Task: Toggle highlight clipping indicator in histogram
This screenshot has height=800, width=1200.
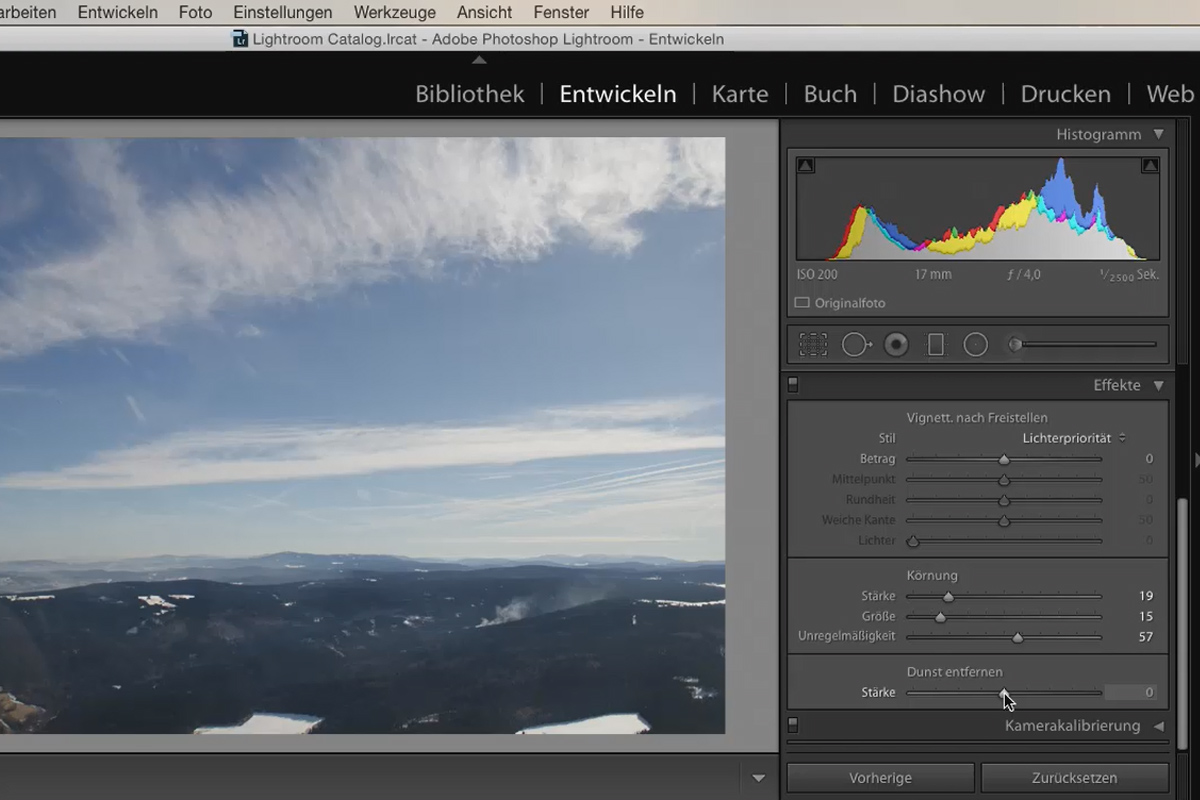Action: (x=1150, y=165)
